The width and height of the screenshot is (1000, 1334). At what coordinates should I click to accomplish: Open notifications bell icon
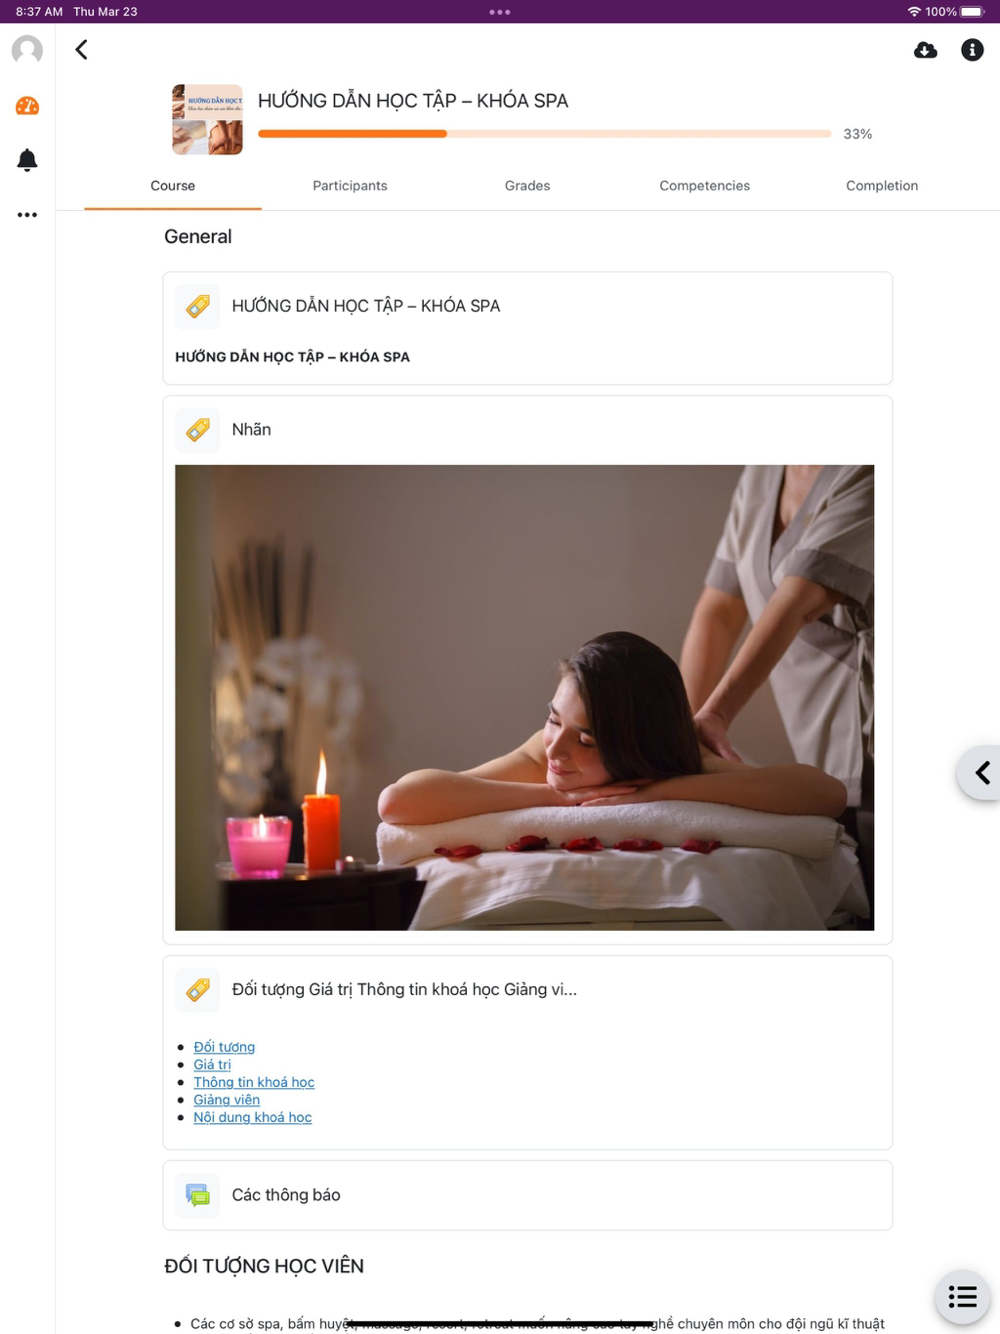[x=27, y=160]
